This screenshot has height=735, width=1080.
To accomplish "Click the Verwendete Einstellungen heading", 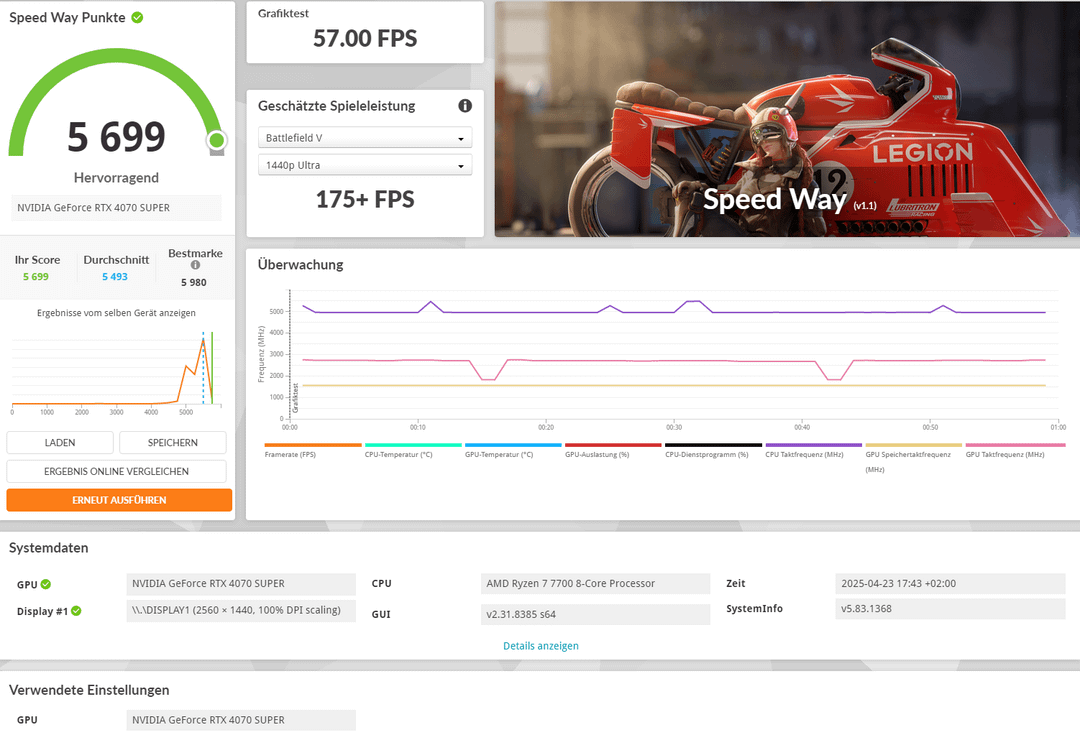I will pyautogui.click(x=89, y=690).
